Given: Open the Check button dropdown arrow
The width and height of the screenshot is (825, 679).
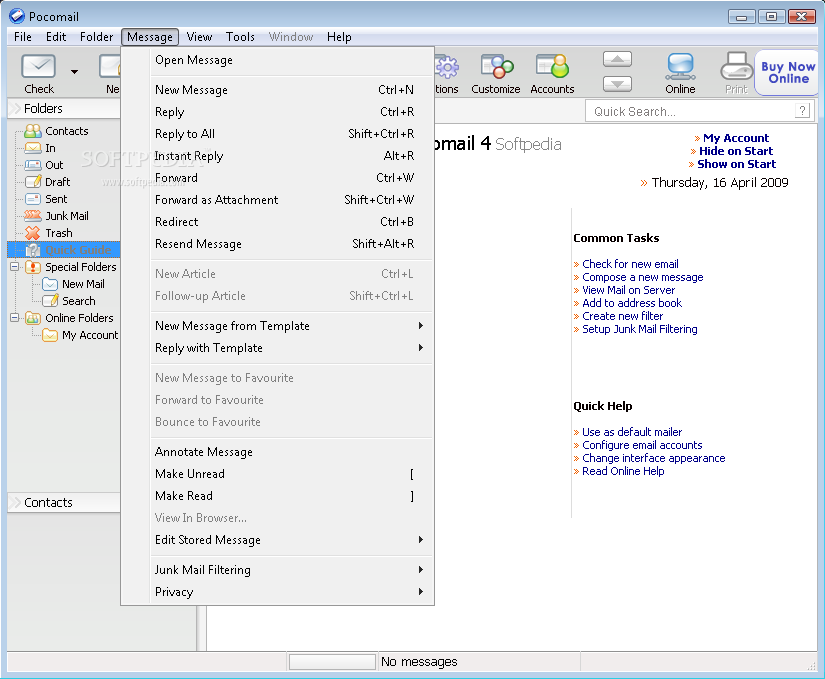Looking at the screenshot, I should pos(74,72).
